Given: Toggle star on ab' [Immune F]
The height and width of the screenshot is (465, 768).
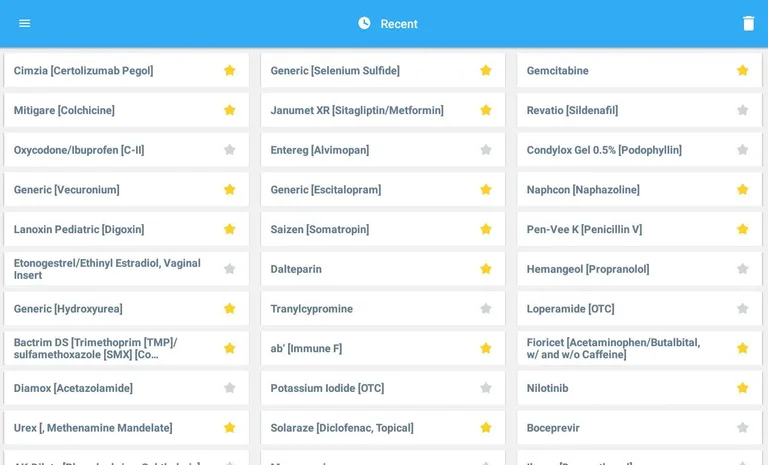Looking at the screenshot, I should coord(485,348).
